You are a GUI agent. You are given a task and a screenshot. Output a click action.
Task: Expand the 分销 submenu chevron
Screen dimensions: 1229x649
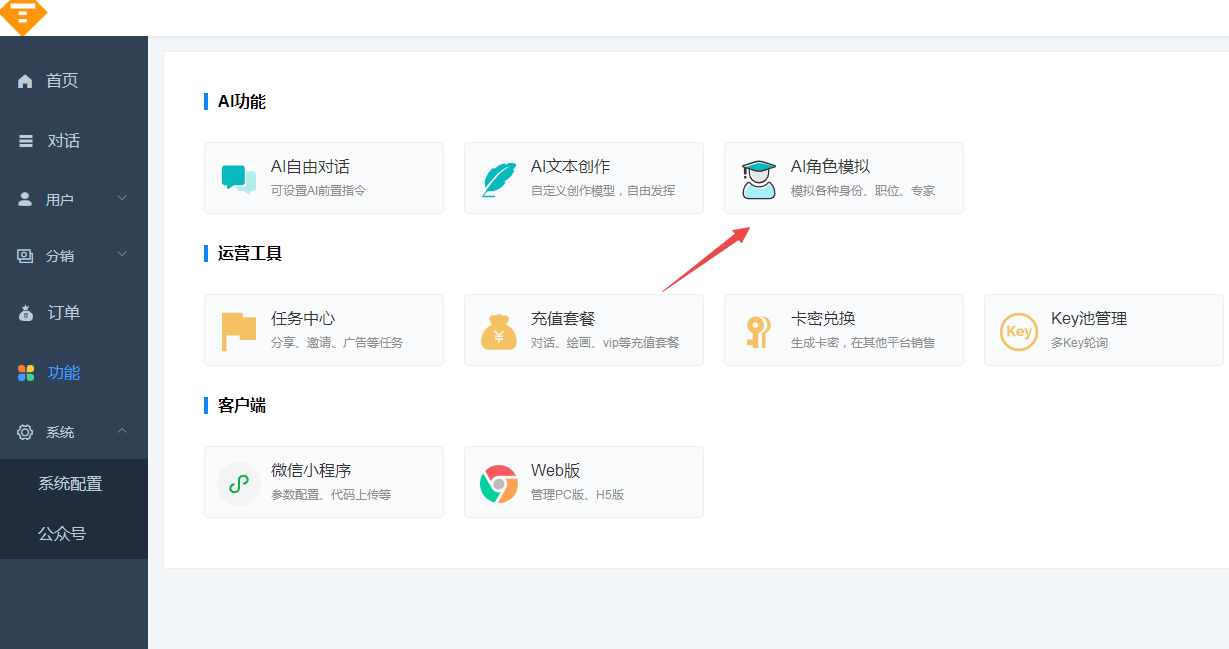(x=122, y=255)
